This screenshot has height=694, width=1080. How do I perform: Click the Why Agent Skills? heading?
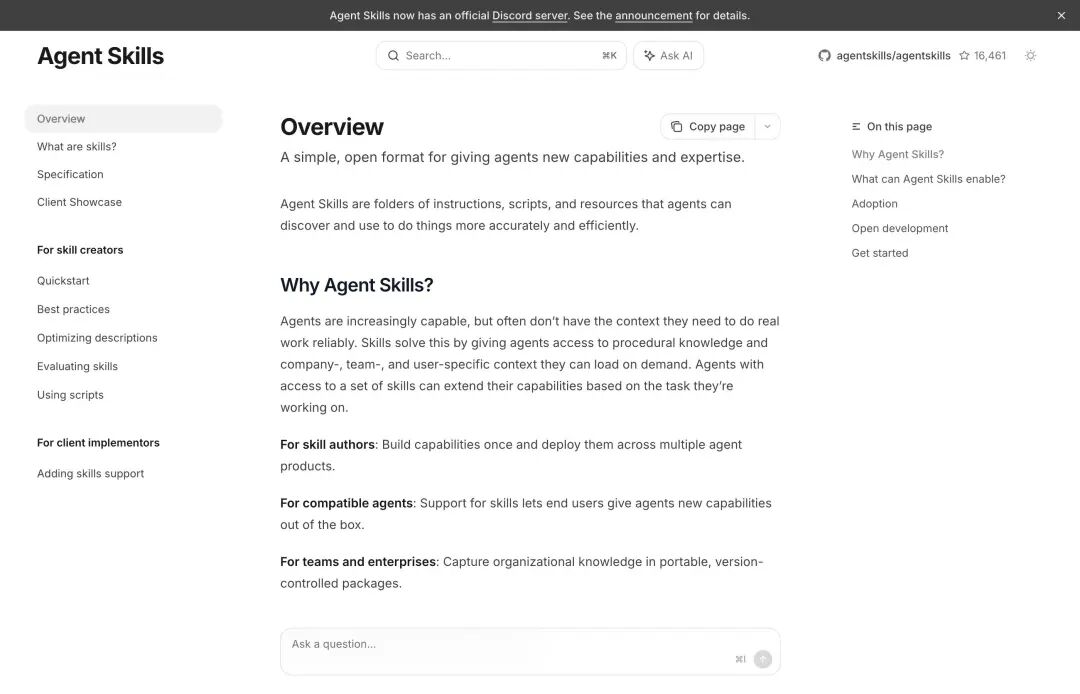point(356,285)
